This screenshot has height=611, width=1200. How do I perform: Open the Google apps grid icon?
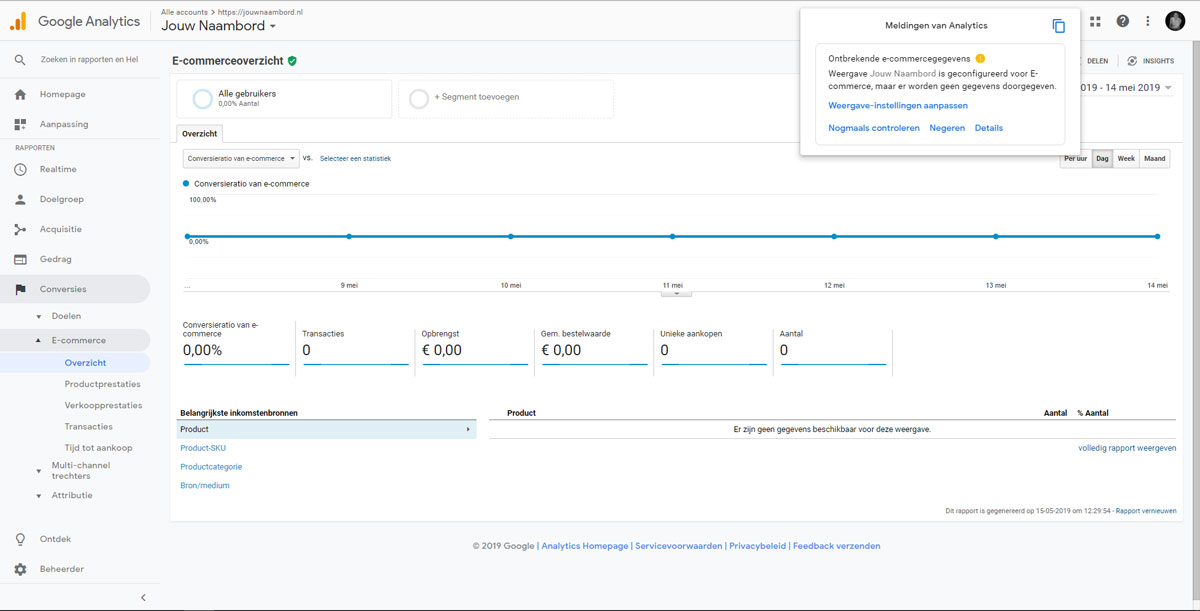(1095, 21)
